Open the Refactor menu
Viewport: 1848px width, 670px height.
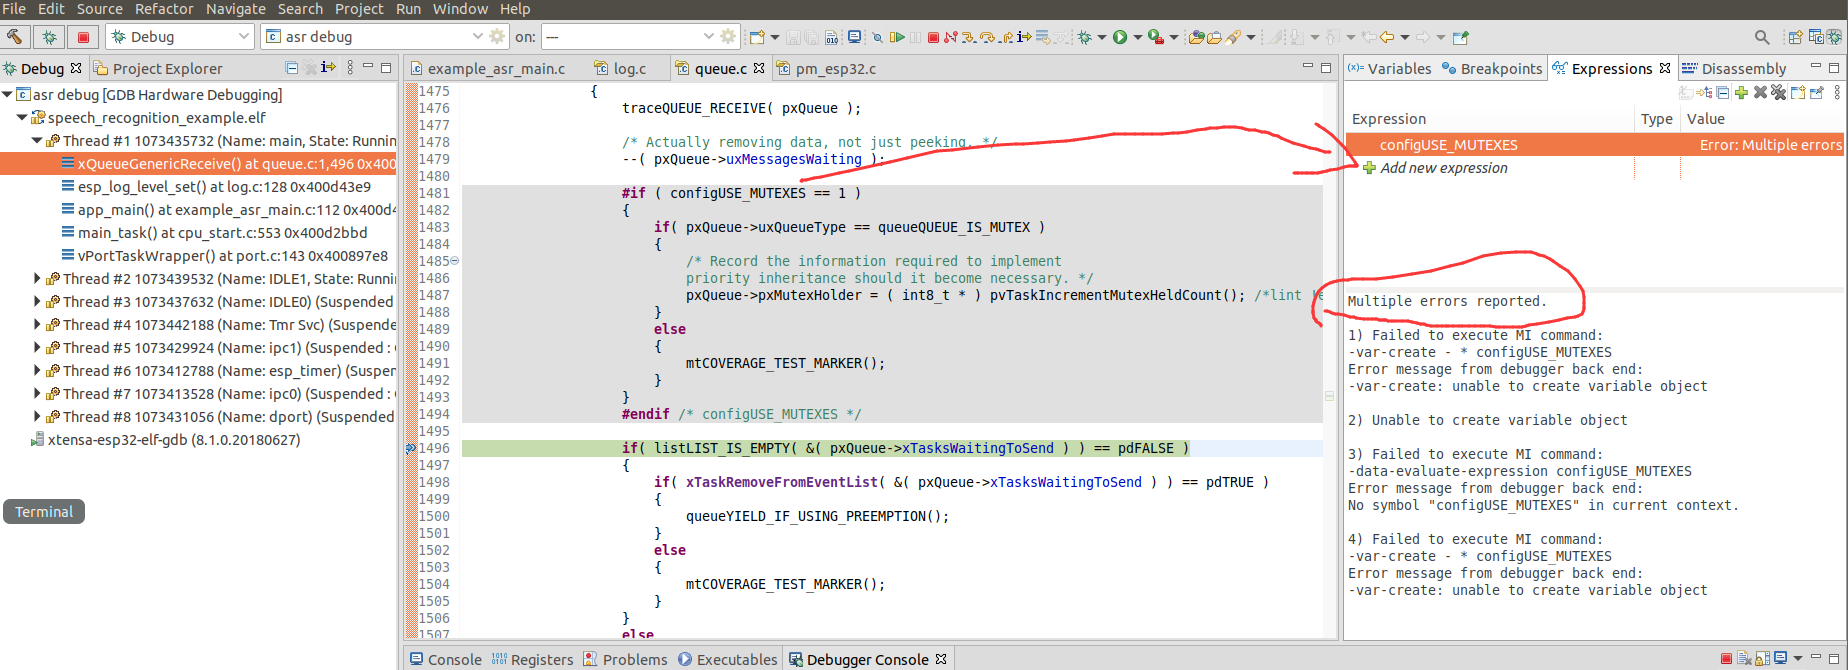(164, 9)
